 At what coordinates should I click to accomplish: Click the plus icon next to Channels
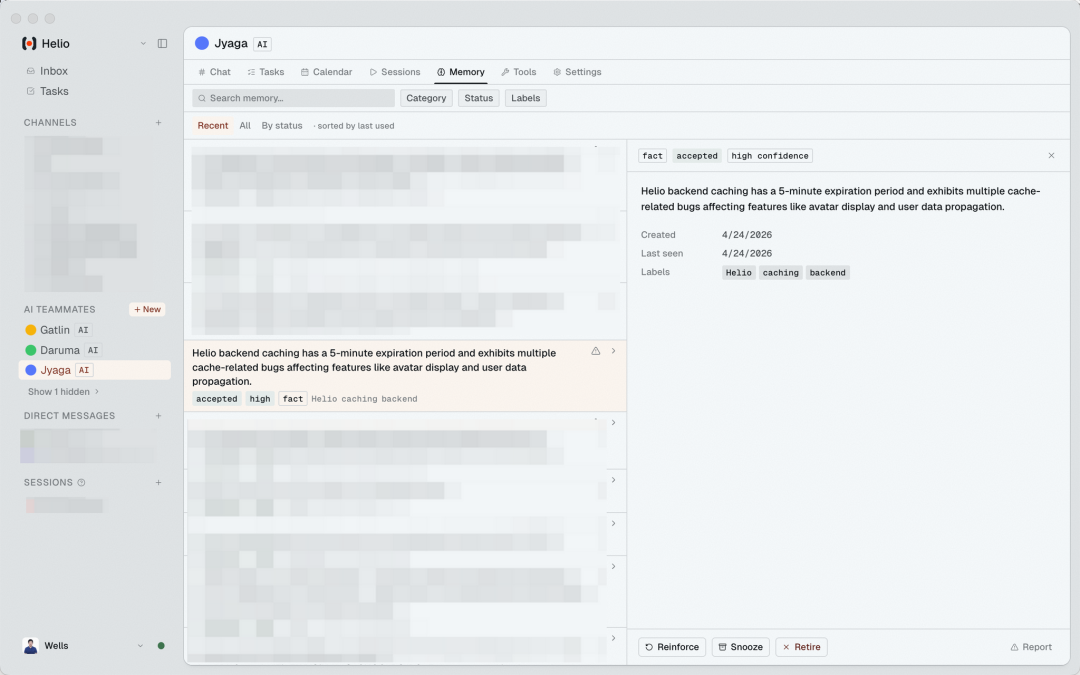tap(158, 123)
